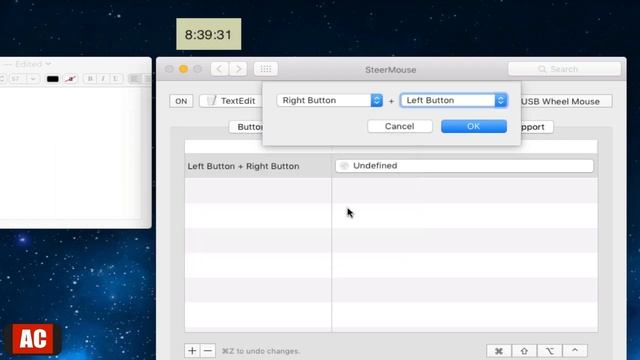The width and height of the screenshot is (640, 360).
Task: Toggle the Control modifier key button
Action: [575, 351]
